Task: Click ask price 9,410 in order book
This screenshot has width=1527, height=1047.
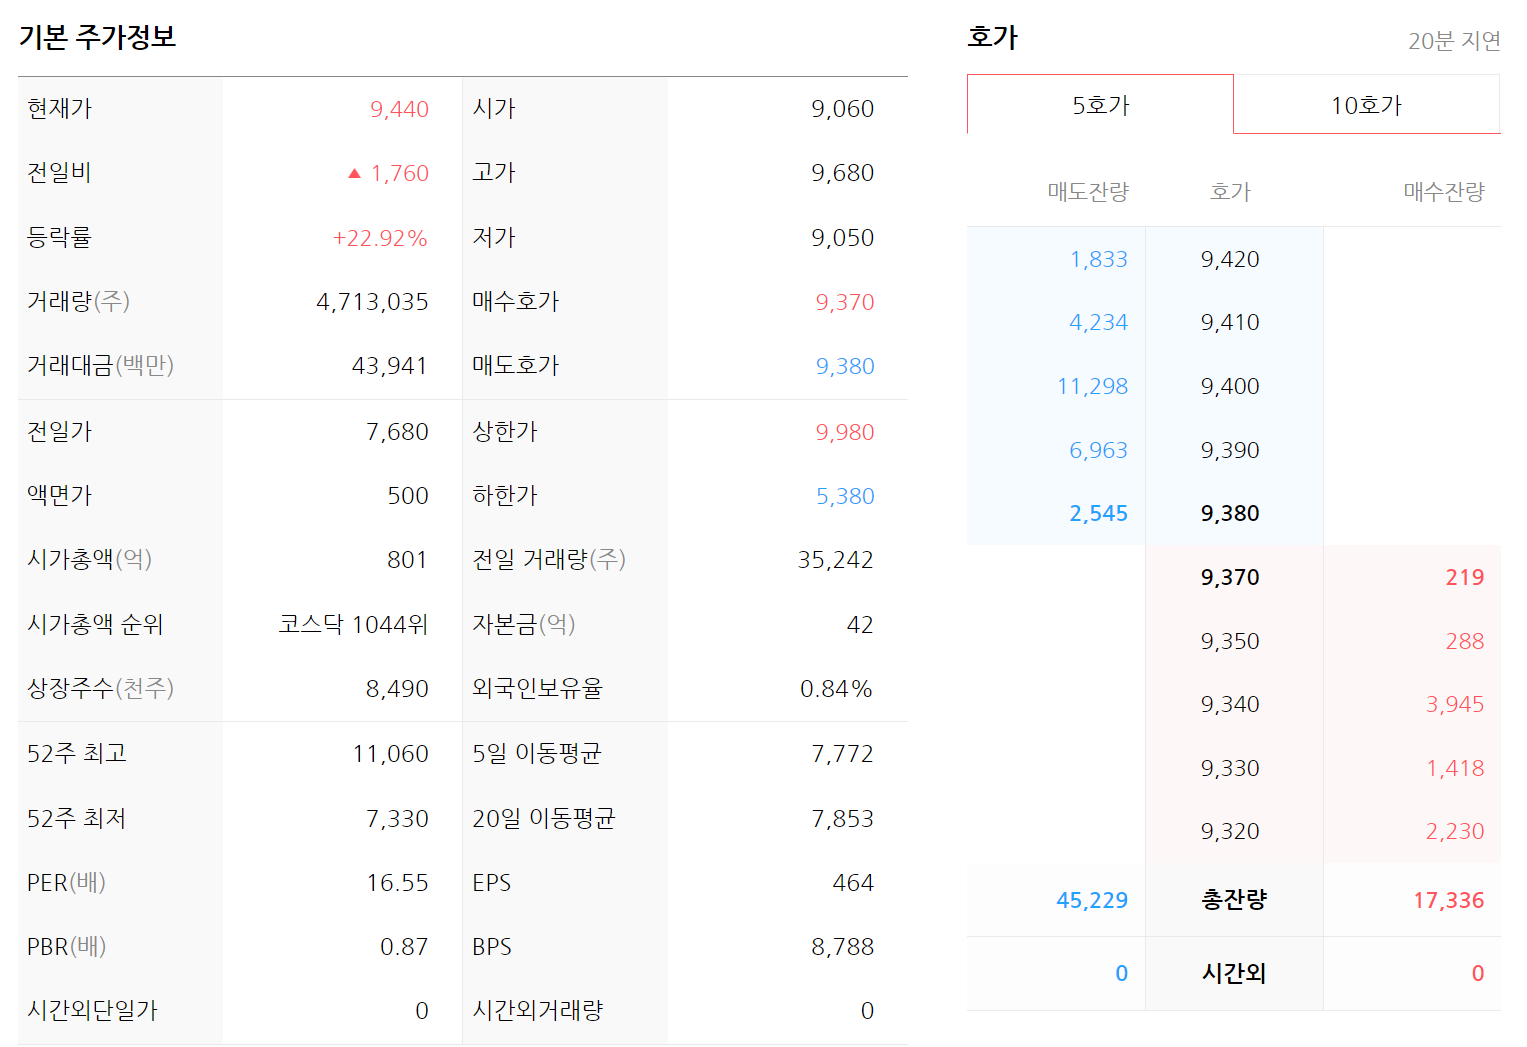Action: coord(1230,323)
